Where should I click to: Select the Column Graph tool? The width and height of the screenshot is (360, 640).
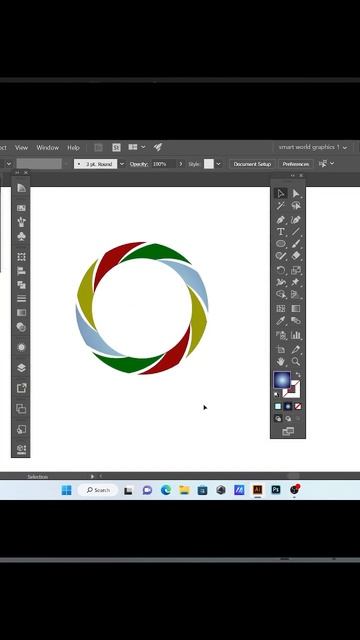[296, 335]
